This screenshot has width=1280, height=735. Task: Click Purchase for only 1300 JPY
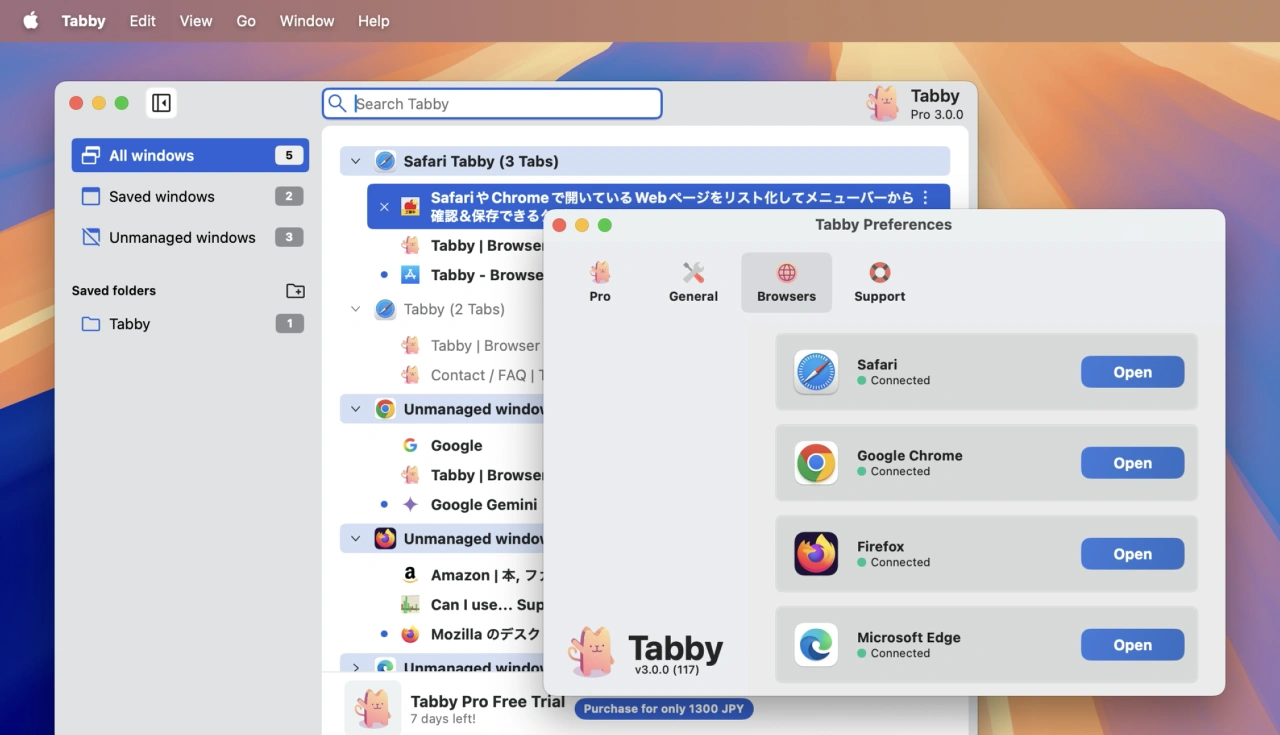pyautogui.click(x=664, y=709)
